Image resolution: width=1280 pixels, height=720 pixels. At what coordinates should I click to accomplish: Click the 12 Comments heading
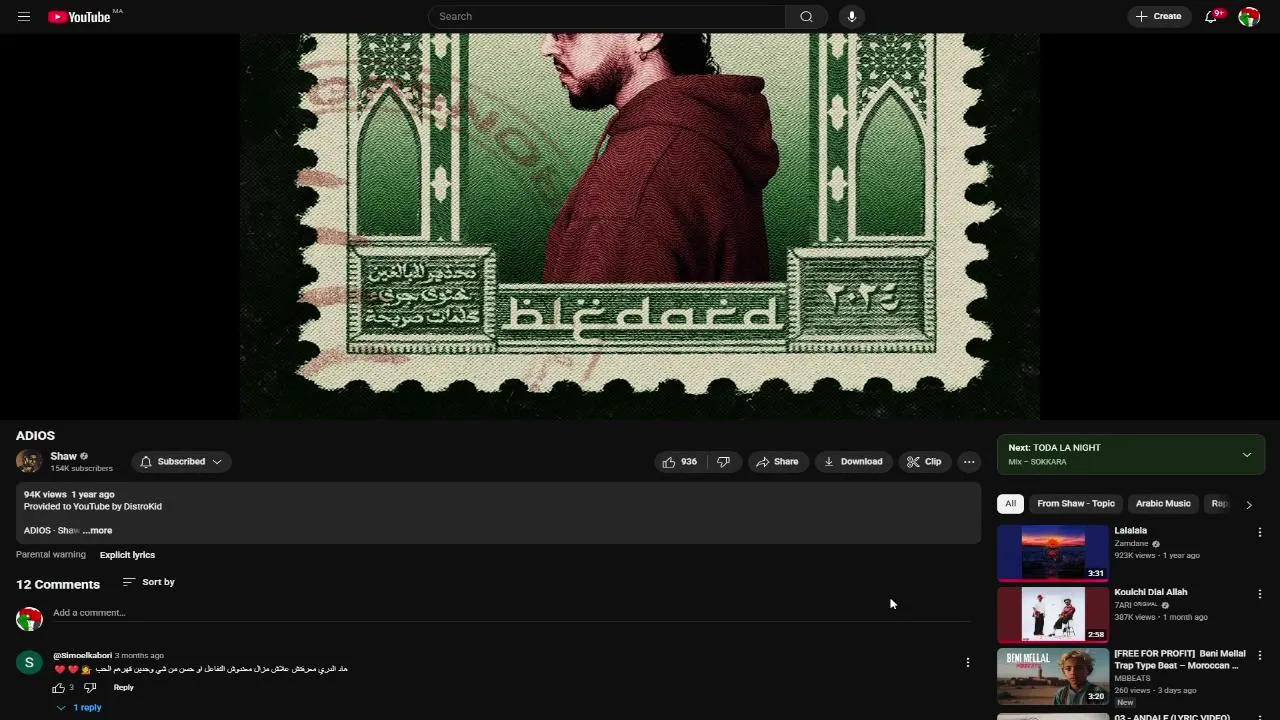point(58,585)
